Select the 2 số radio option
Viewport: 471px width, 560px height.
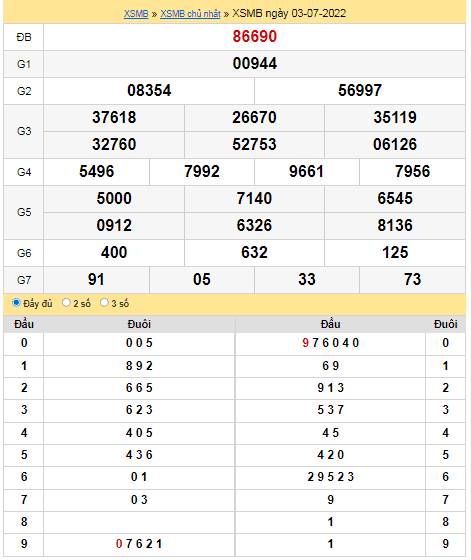coord(66,303)
